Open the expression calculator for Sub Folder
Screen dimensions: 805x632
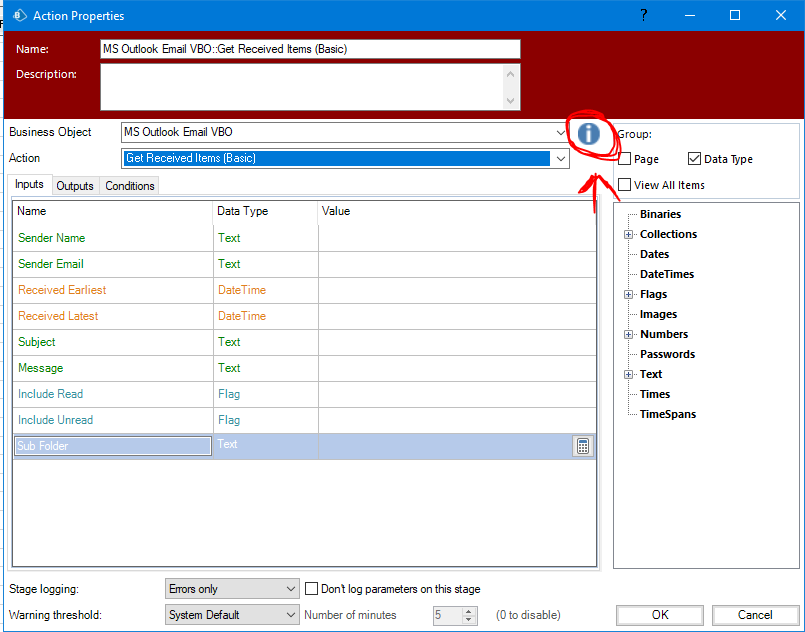coord(583,446)
